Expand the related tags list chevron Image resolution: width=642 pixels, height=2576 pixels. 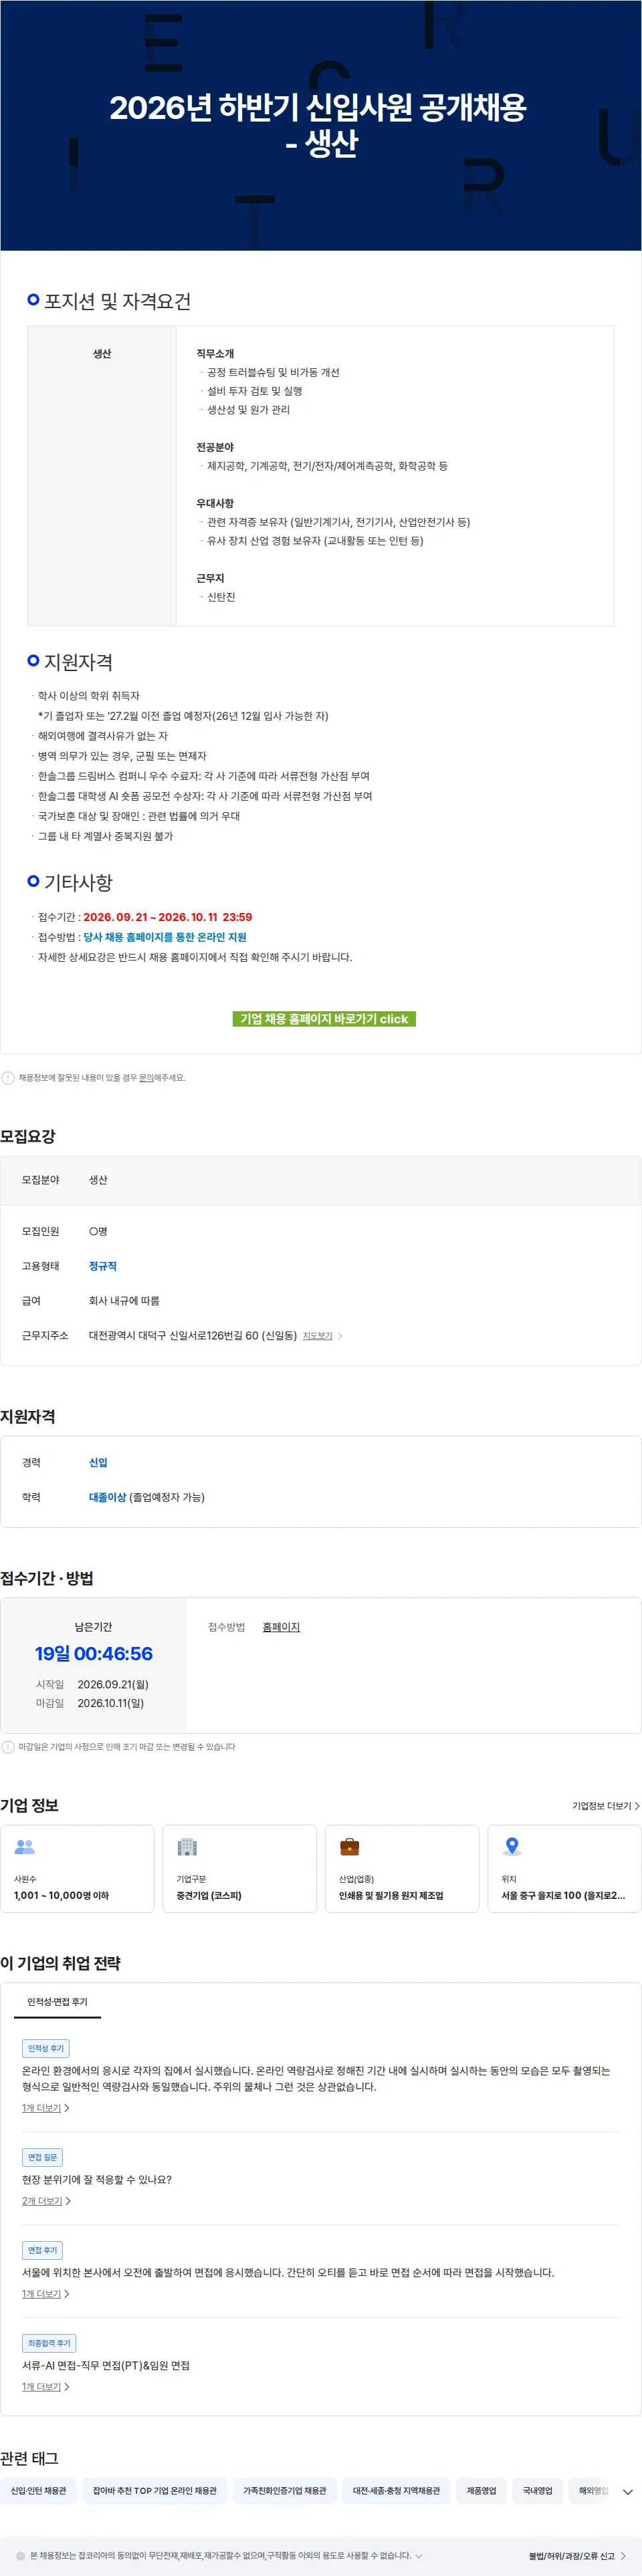[x=628, y=2492]
